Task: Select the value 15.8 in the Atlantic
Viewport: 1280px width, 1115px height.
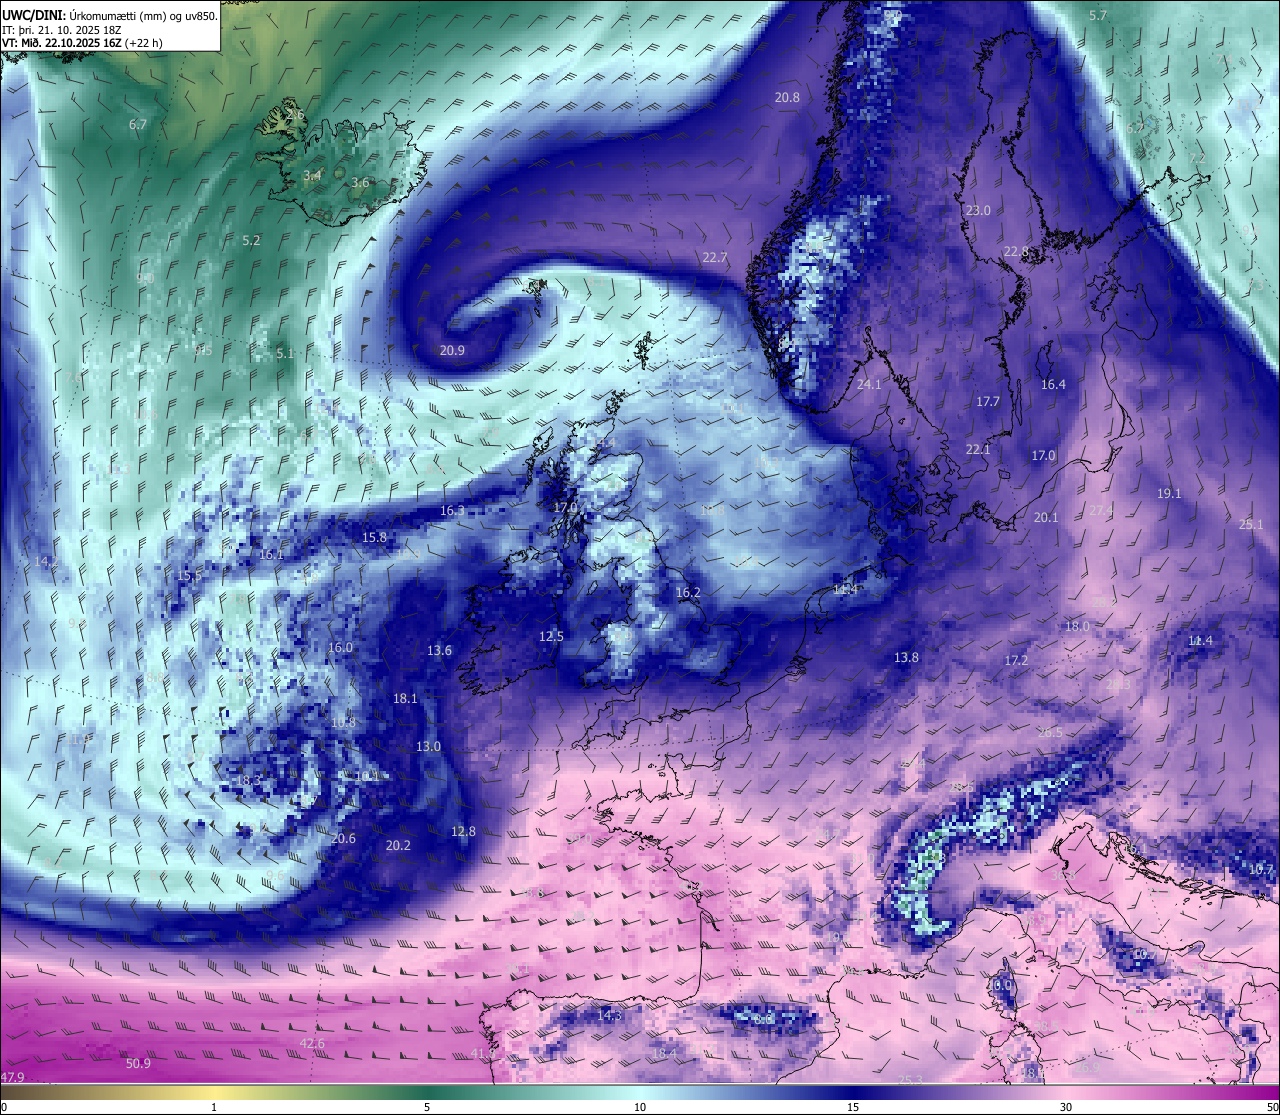Action: (374, 538)
